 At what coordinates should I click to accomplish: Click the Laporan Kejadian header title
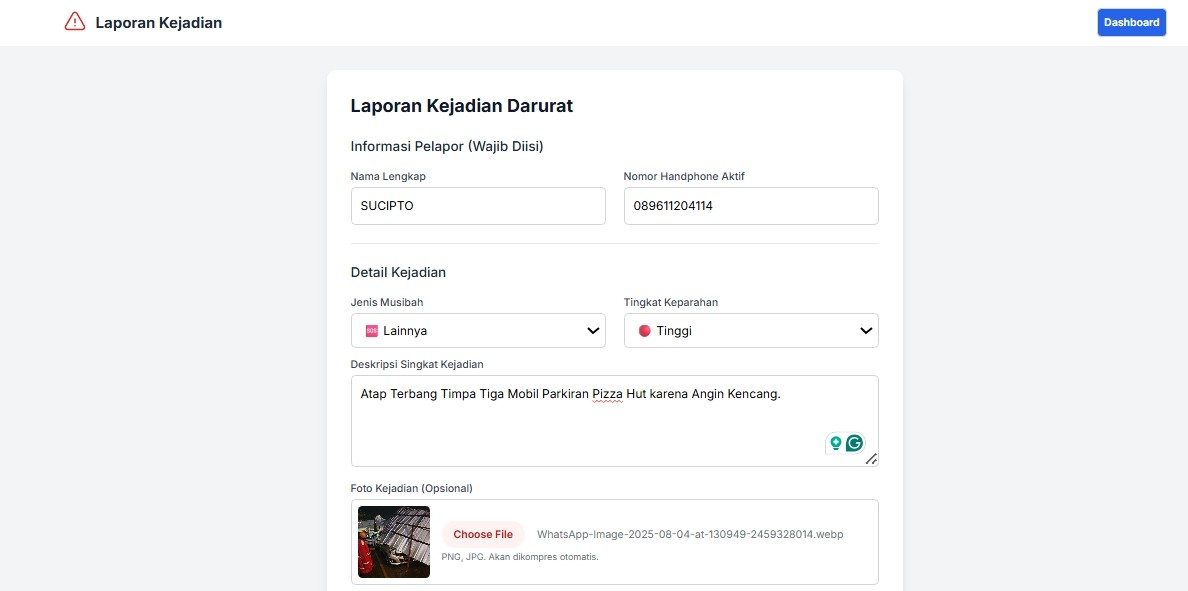(x=157, y=22)
